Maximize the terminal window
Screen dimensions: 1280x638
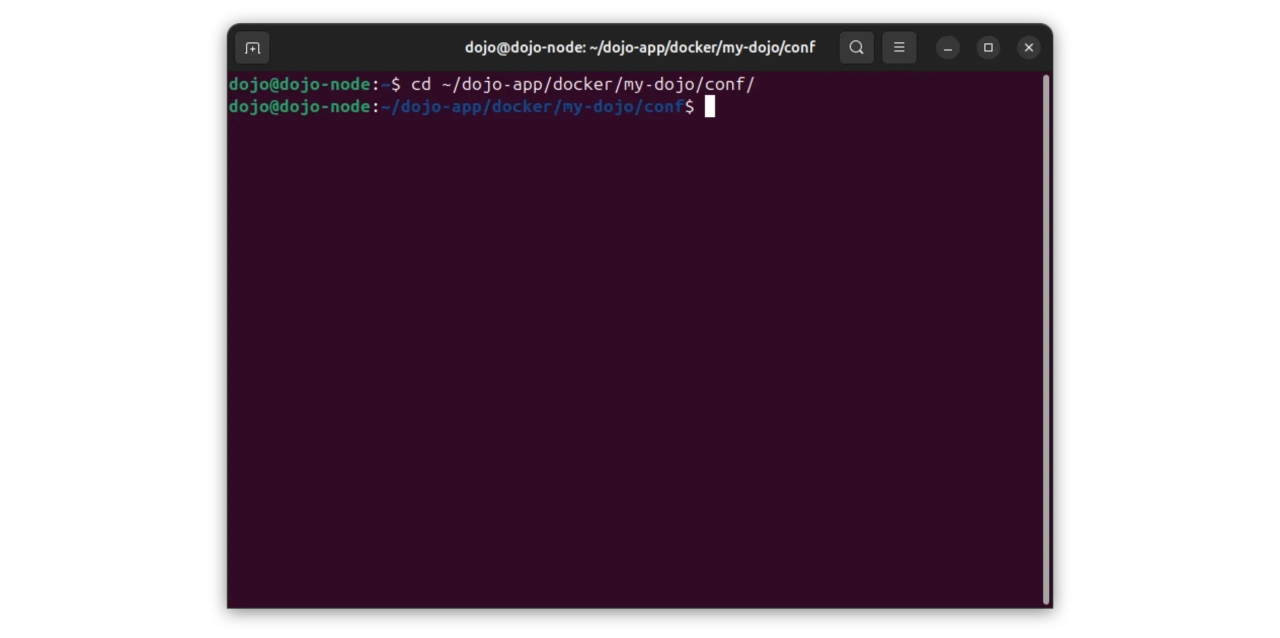click(988, 48)
